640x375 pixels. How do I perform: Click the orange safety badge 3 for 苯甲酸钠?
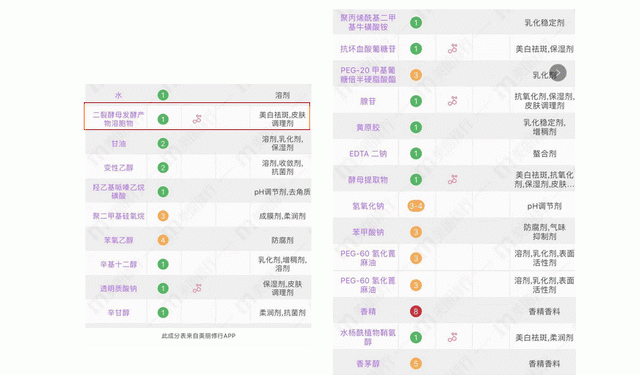tap(416, 232)
